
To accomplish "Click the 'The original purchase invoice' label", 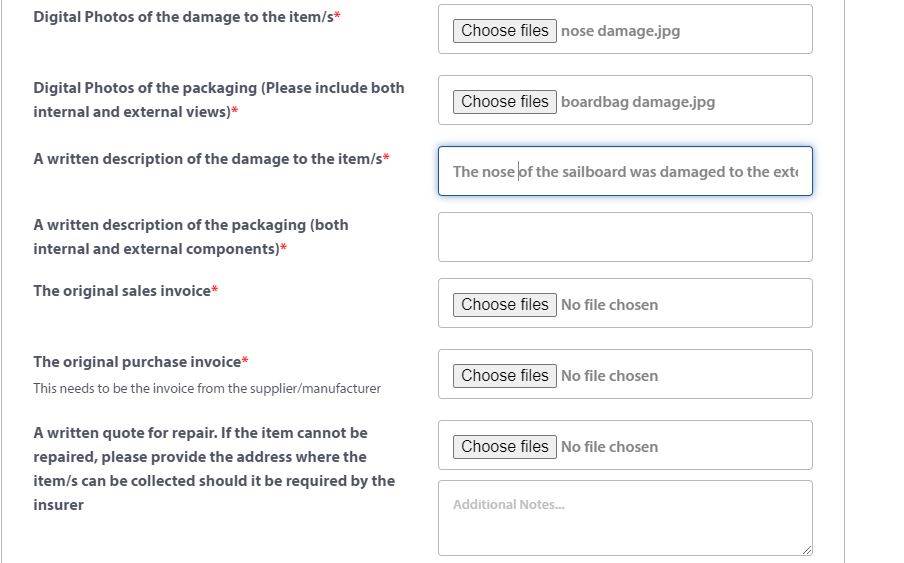I will pos(140,362).
